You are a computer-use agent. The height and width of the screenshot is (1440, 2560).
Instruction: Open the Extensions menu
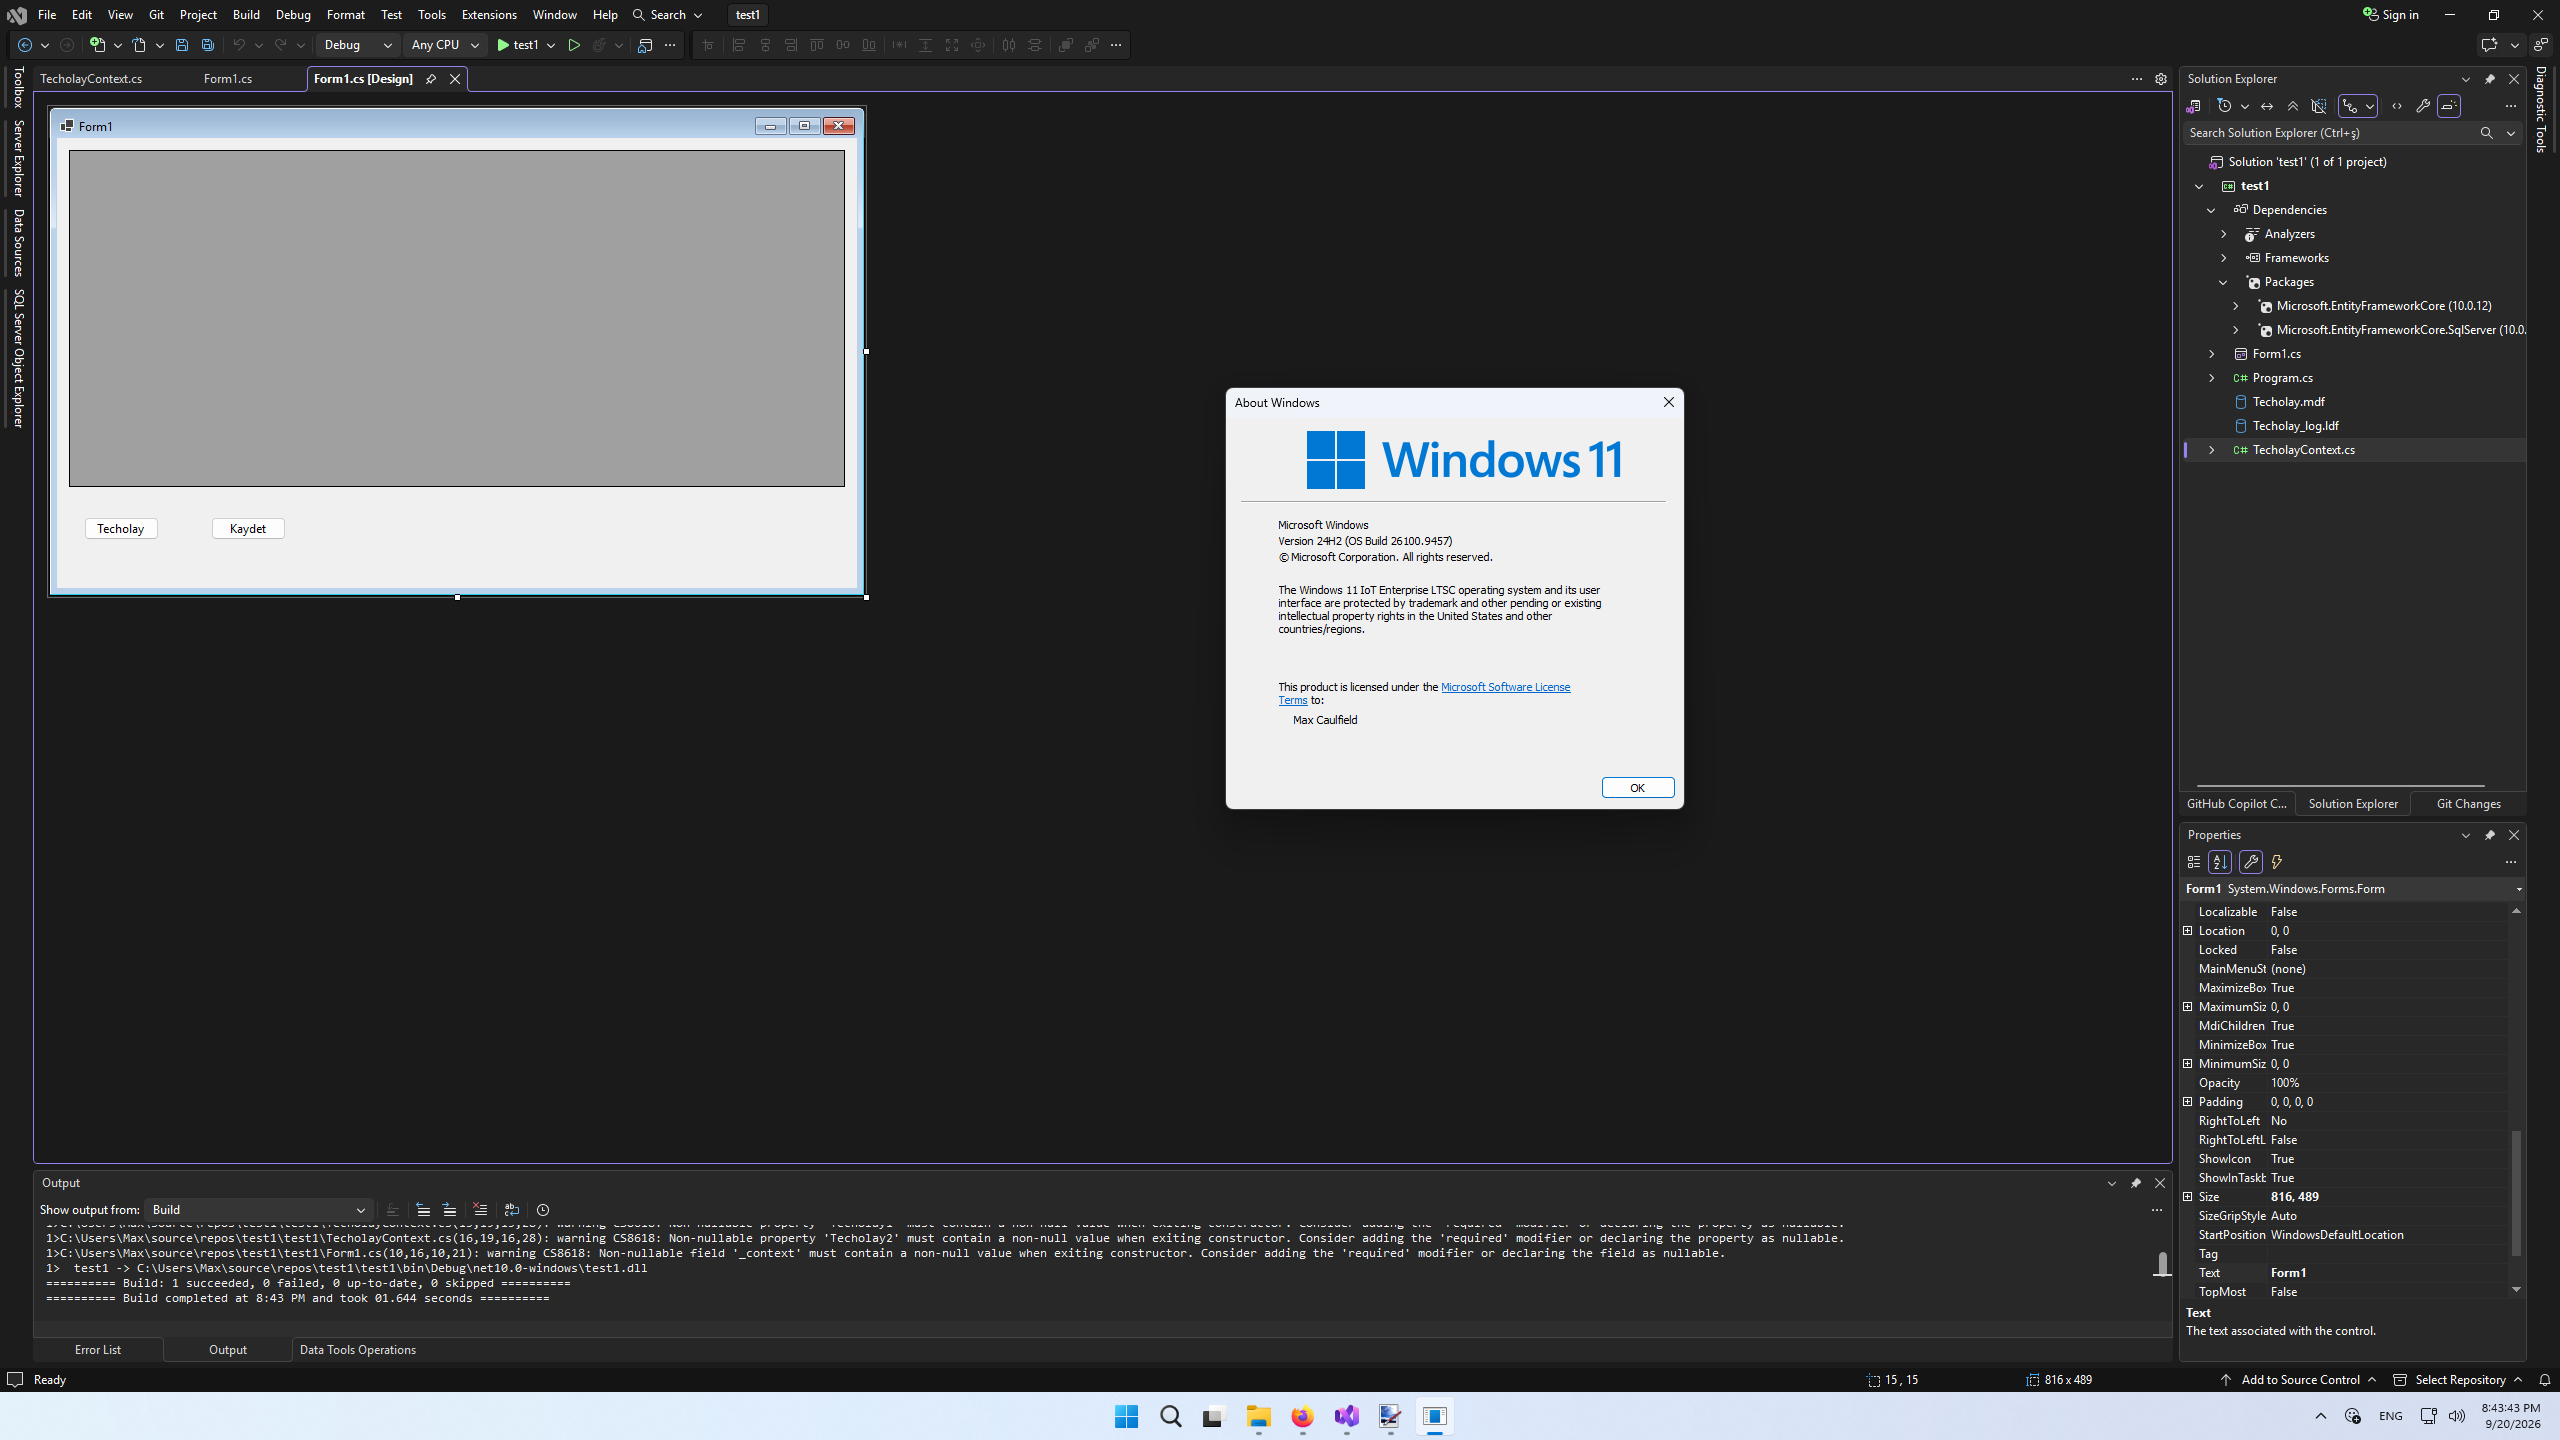click(x=489, y=15)
